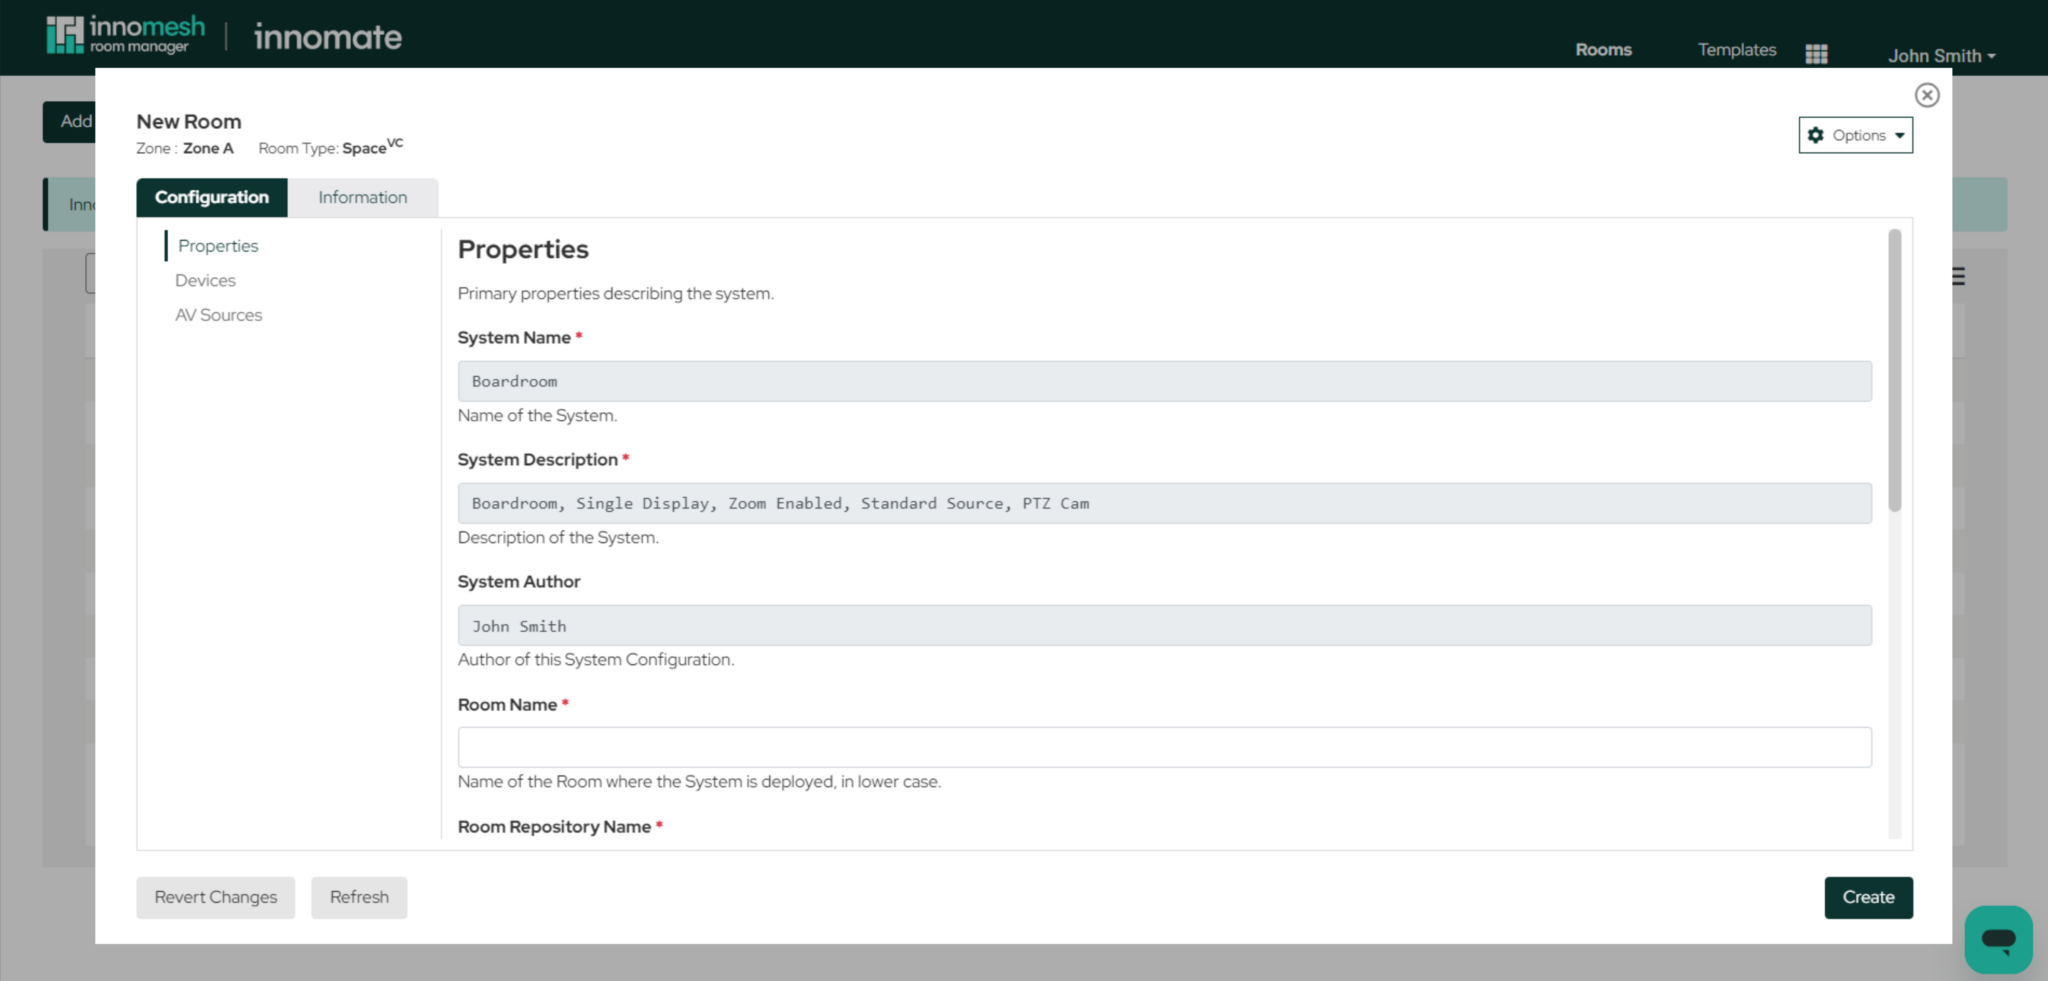Open the chat widget bubble

[1998, 939]
